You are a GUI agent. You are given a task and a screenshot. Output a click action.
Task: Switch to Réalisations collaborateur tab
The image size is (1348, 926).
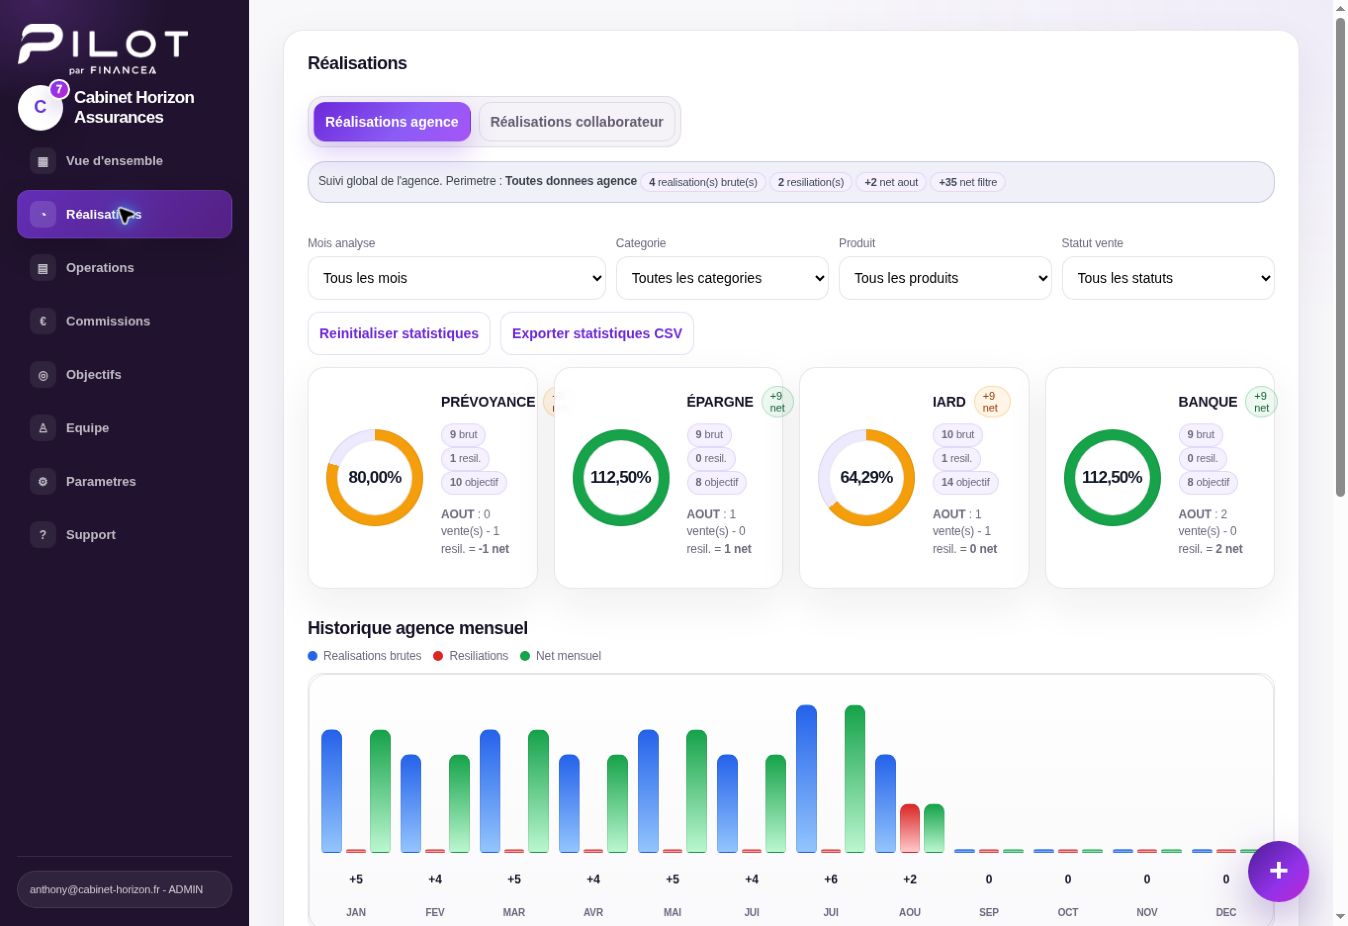[577, 122]
